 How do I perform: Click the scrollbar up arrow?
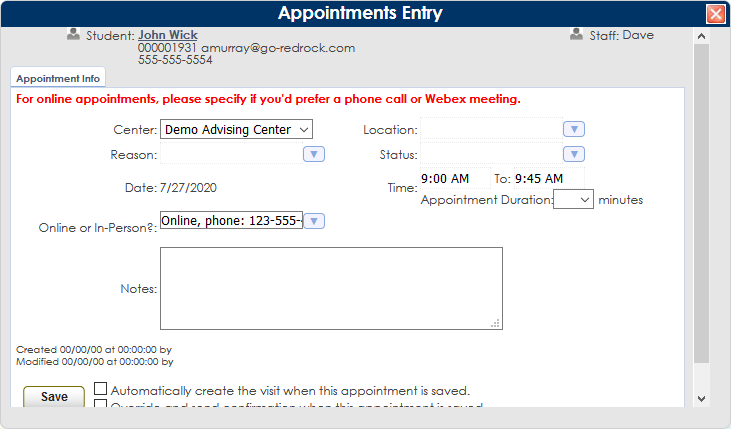coord(701,36)
